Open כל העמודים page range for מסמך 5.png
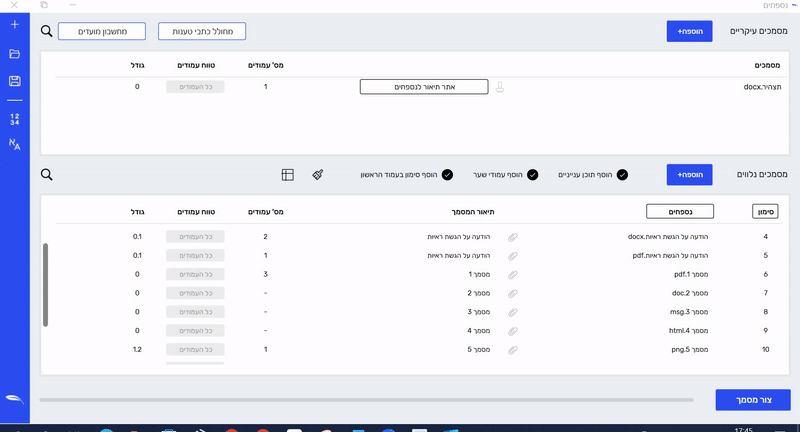The height and width of the screenshot is (432, 800). pos(195,350)
